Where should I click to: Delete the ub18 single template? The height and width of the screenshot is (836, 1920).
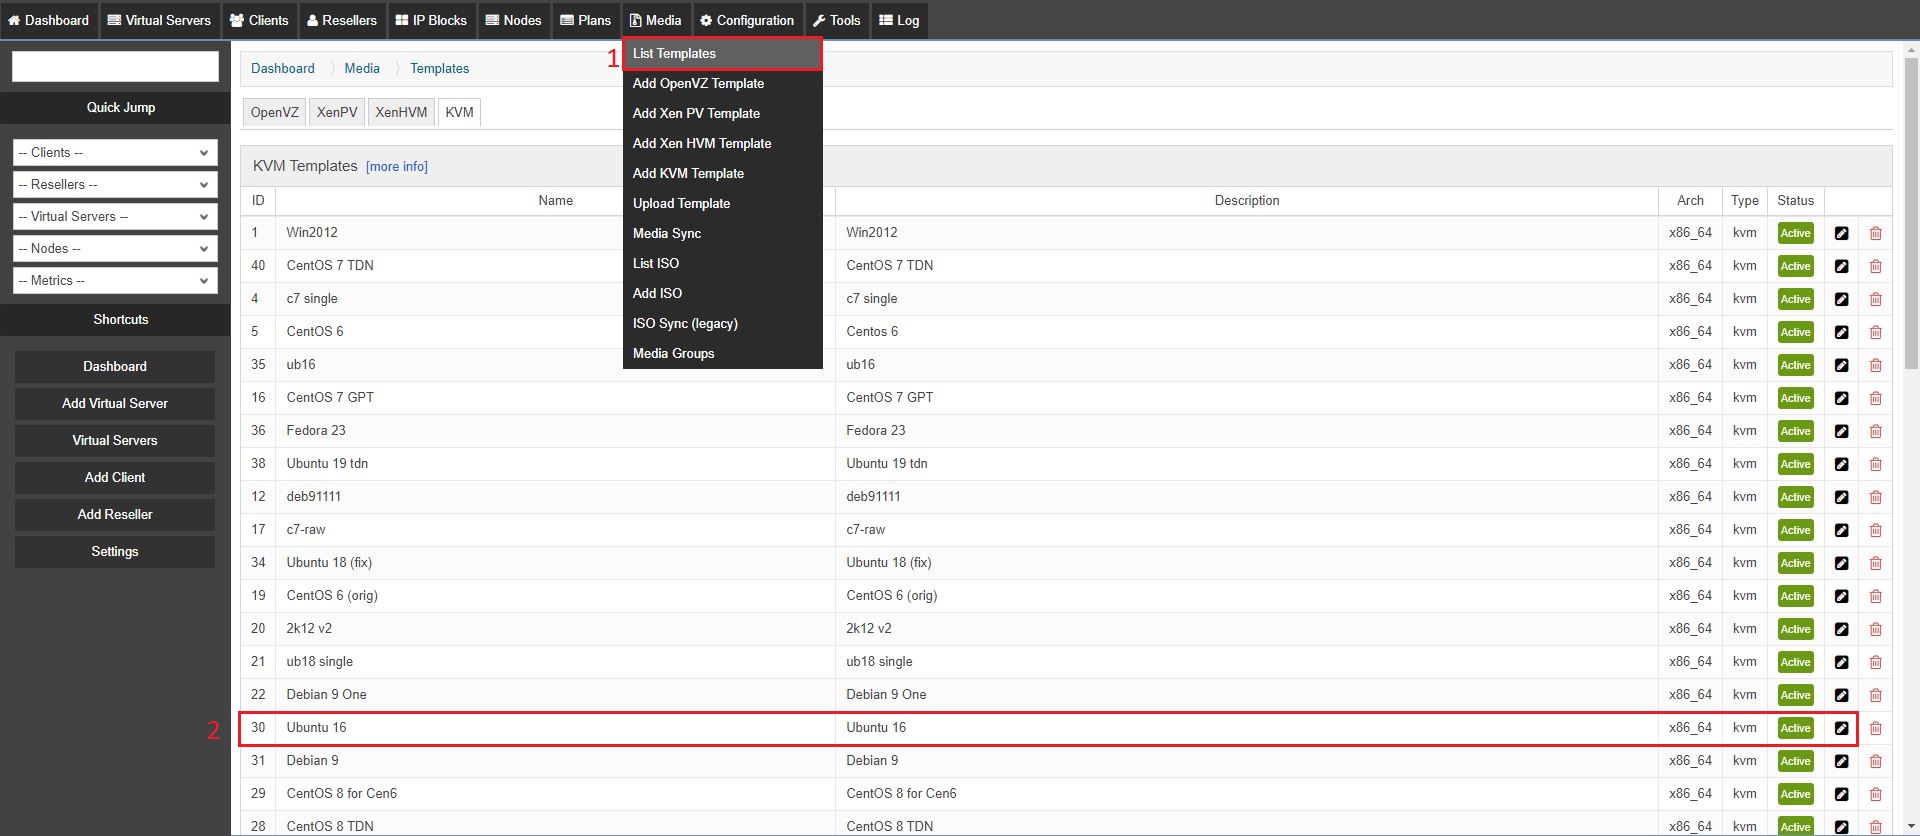[x=1875, y=662]
